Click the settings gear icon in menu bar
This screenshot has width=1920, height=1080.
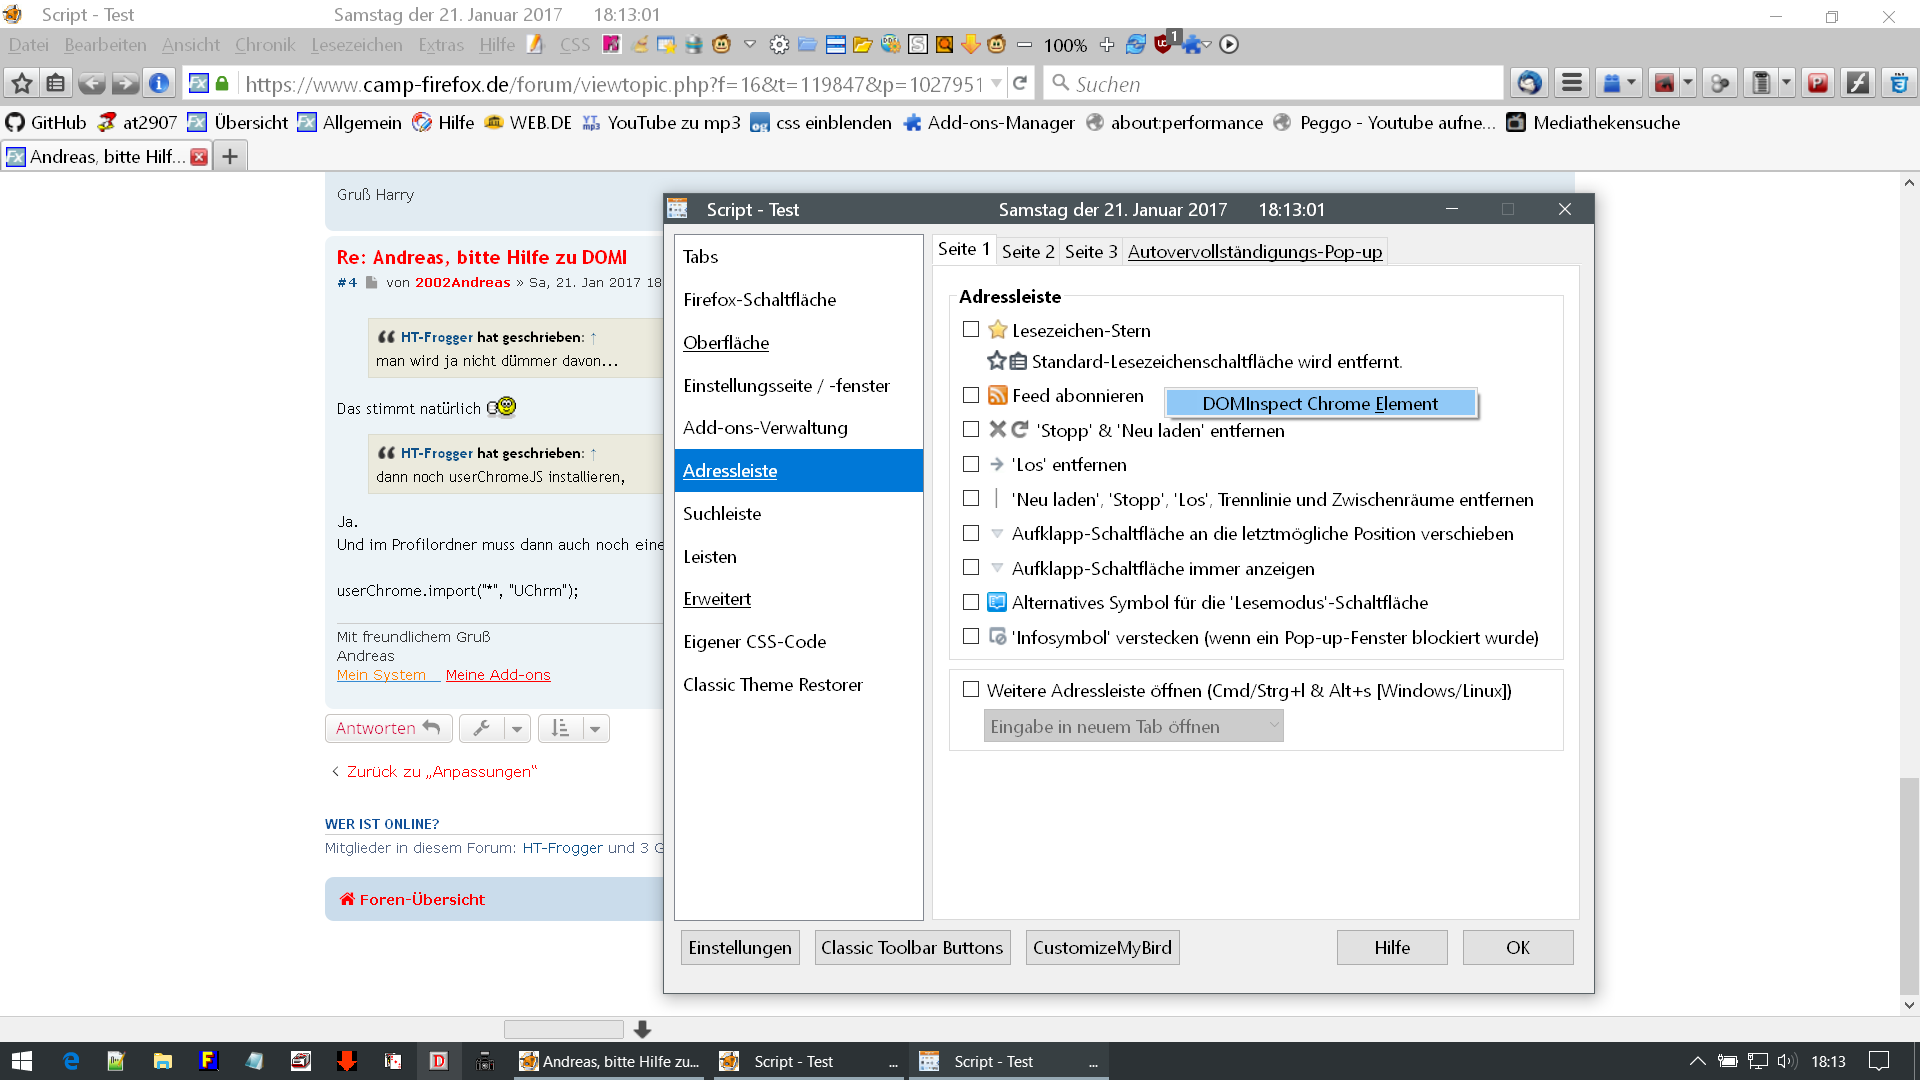[x=779, y=45]
